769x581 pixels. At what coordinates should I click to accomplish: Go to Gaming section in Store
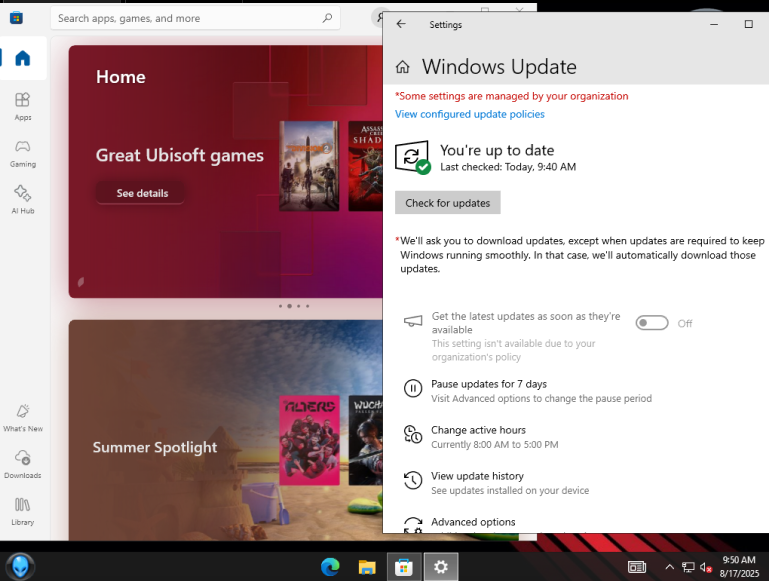(x=23, y=153)
